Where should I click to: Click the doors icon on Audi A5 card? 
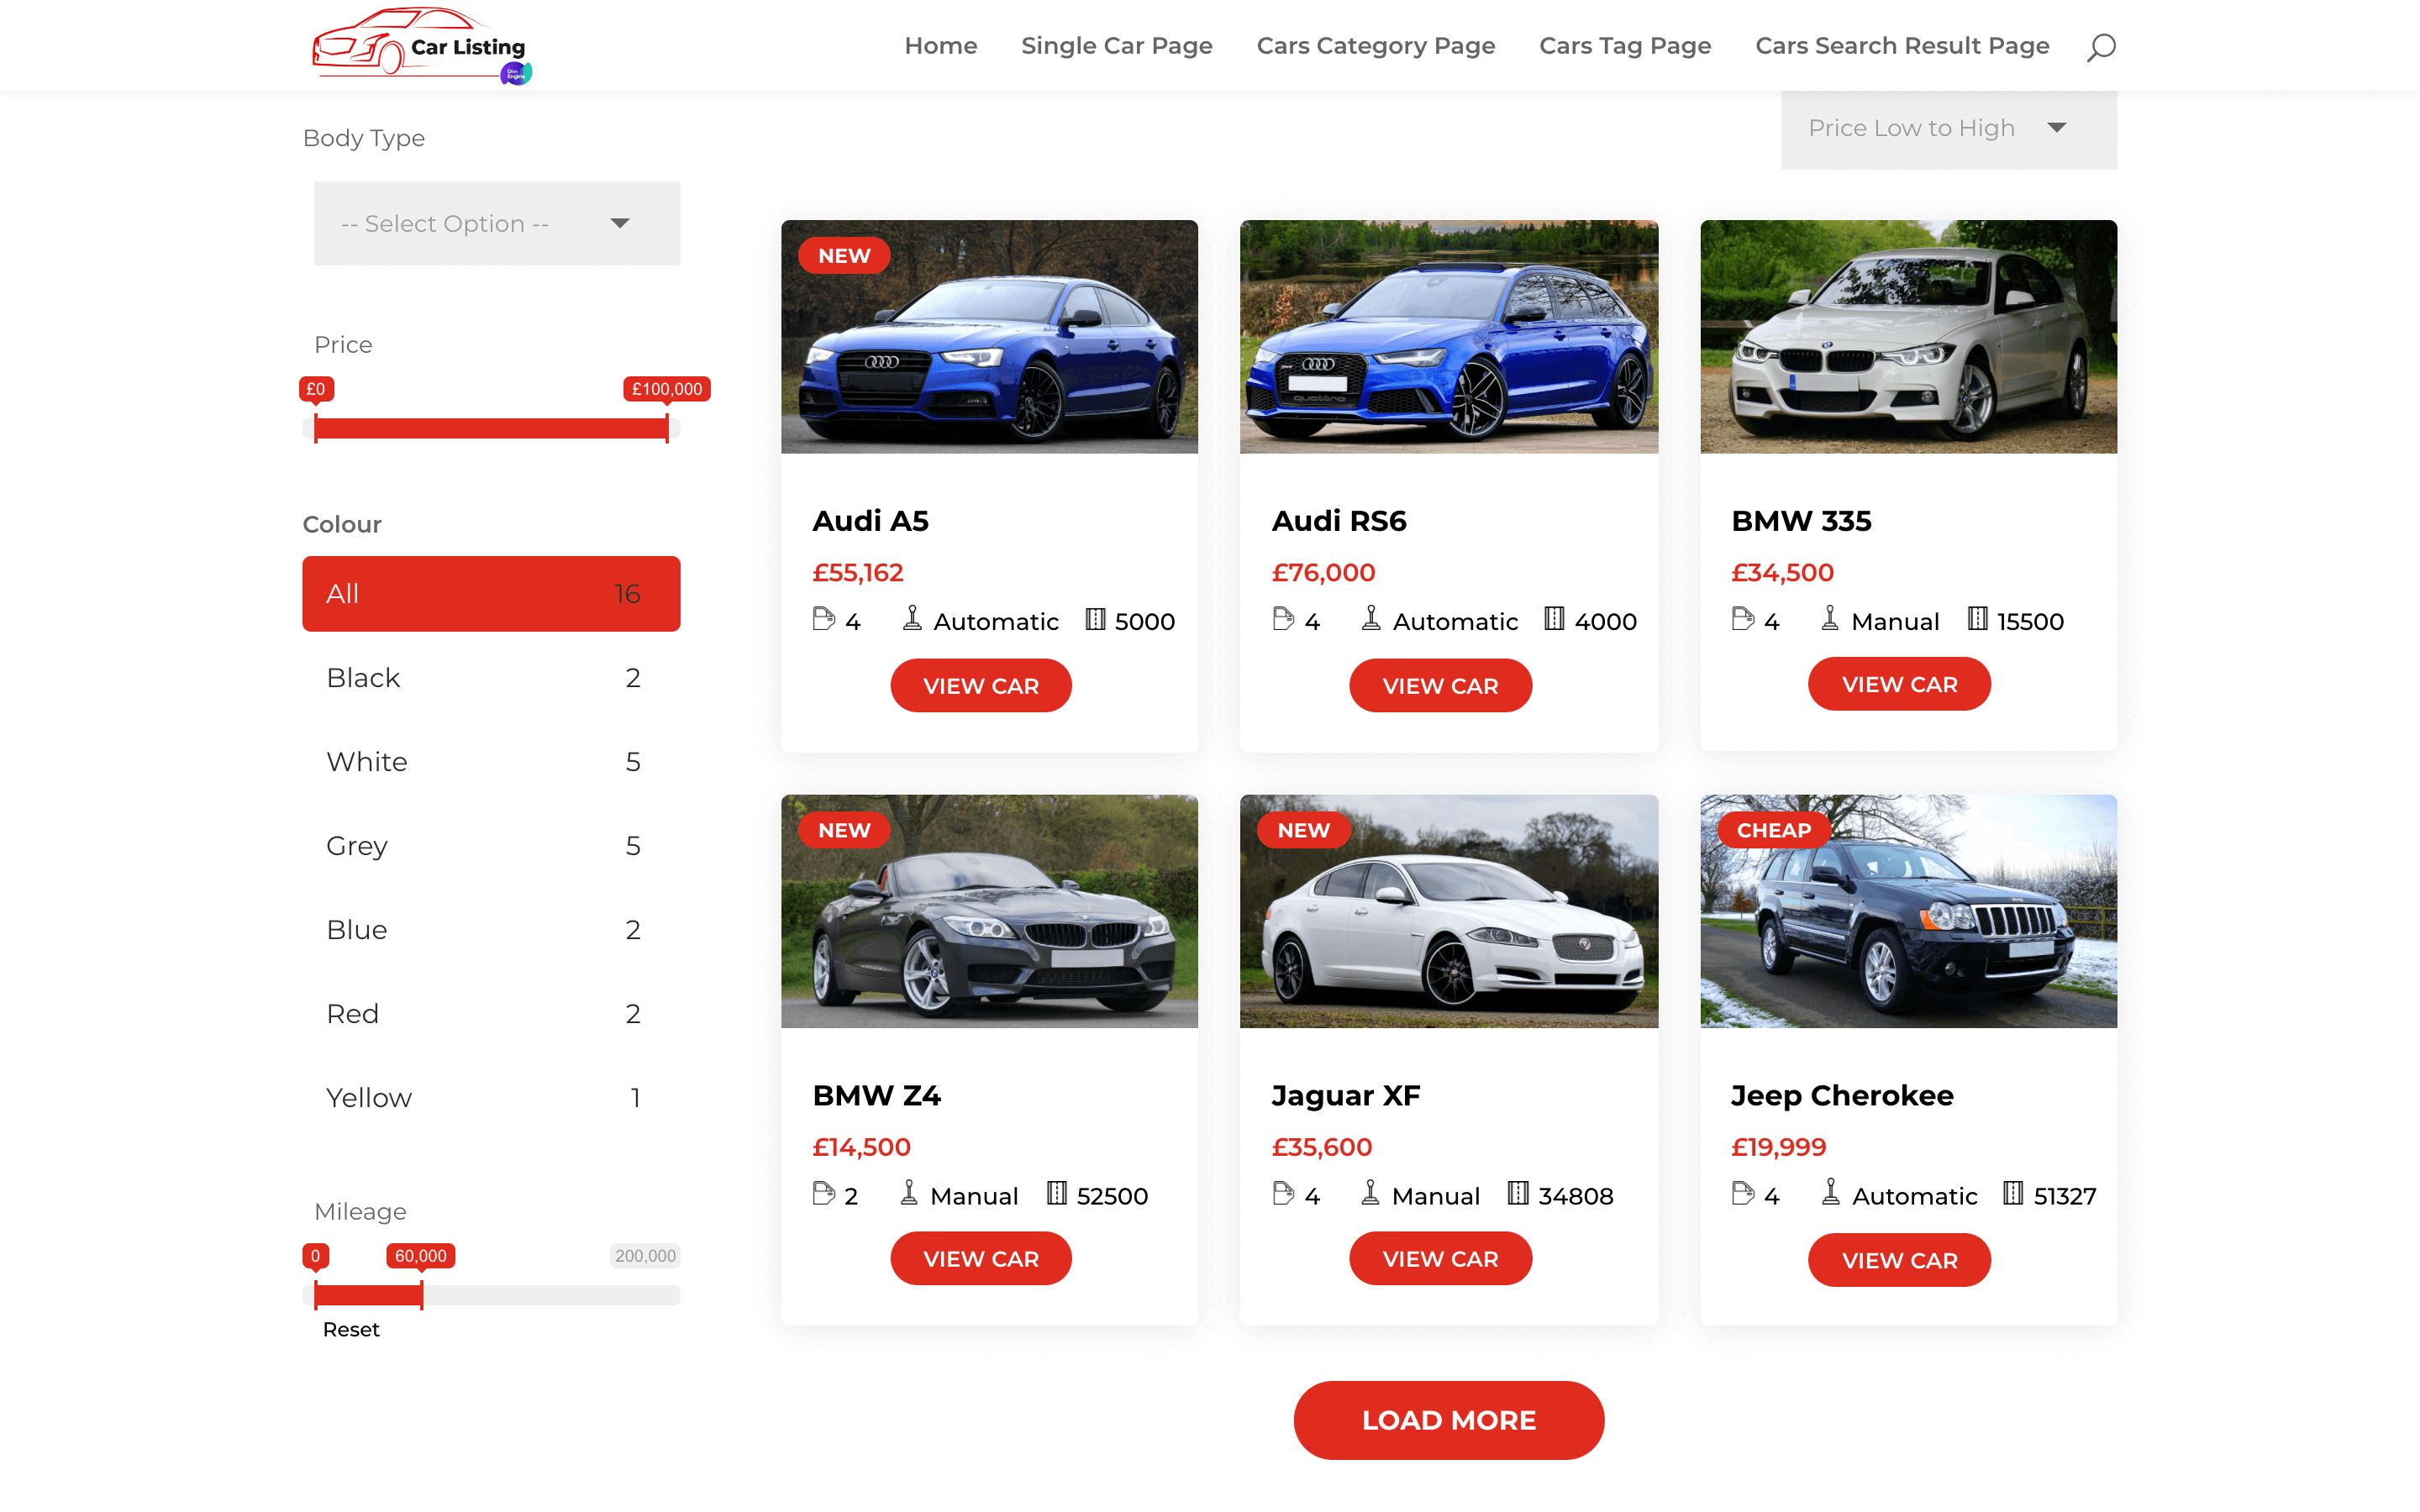tap(823, 619)
